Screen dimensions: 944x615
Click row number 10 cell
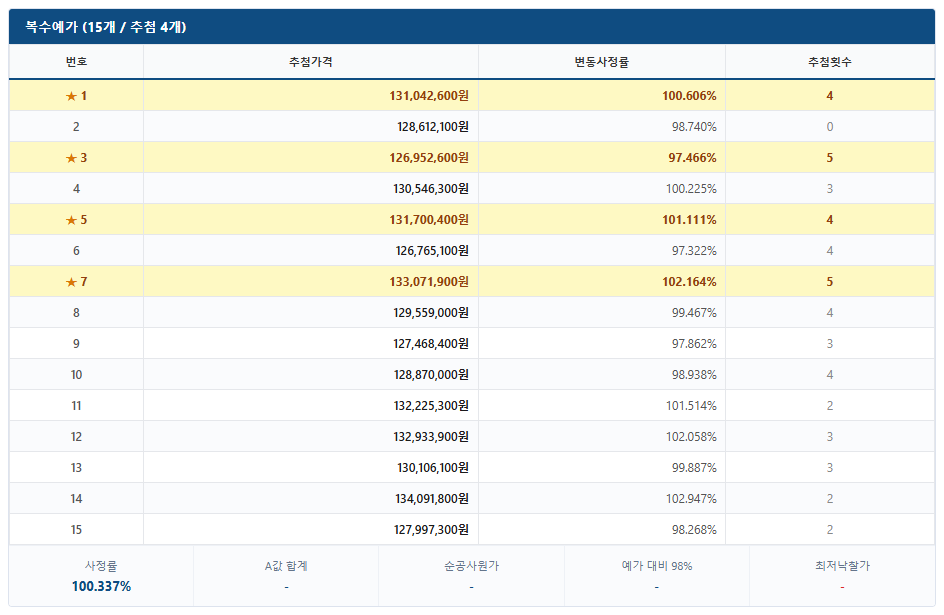pos(76,375)
